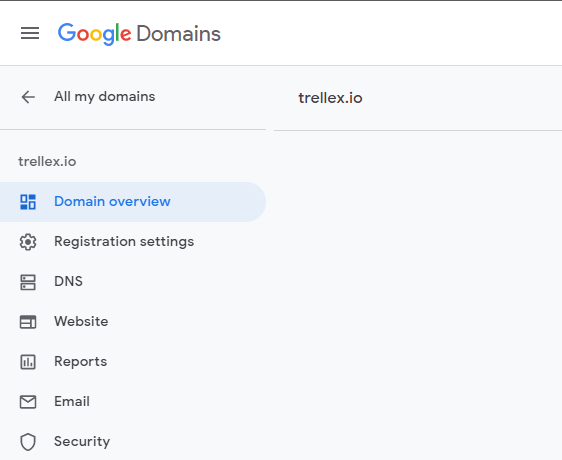The image size is (562, 460).
Task: Click the back arrow icon
Action: [28, 97]
